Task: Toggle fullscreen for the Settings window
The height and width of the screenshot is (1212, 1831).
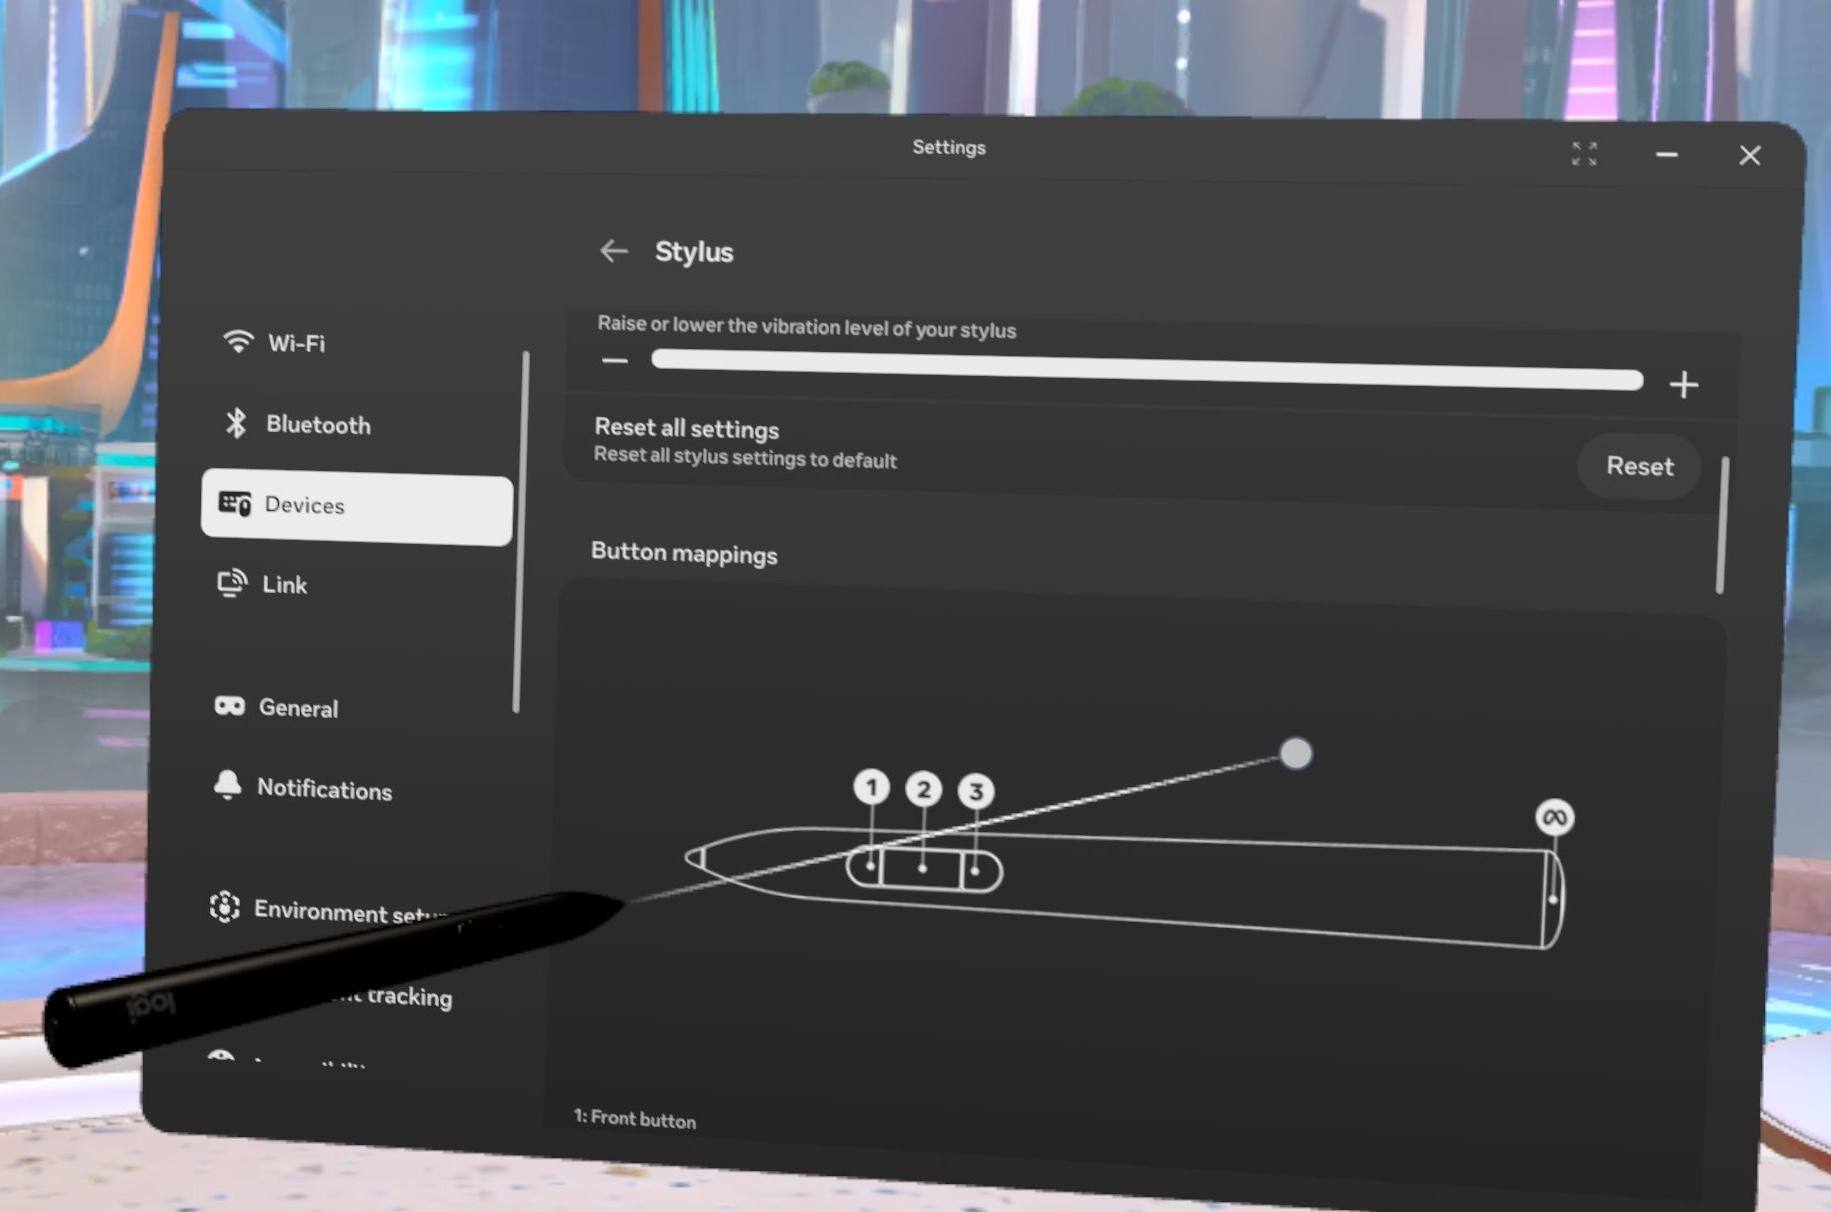Action: click(x=1584, y=153)
